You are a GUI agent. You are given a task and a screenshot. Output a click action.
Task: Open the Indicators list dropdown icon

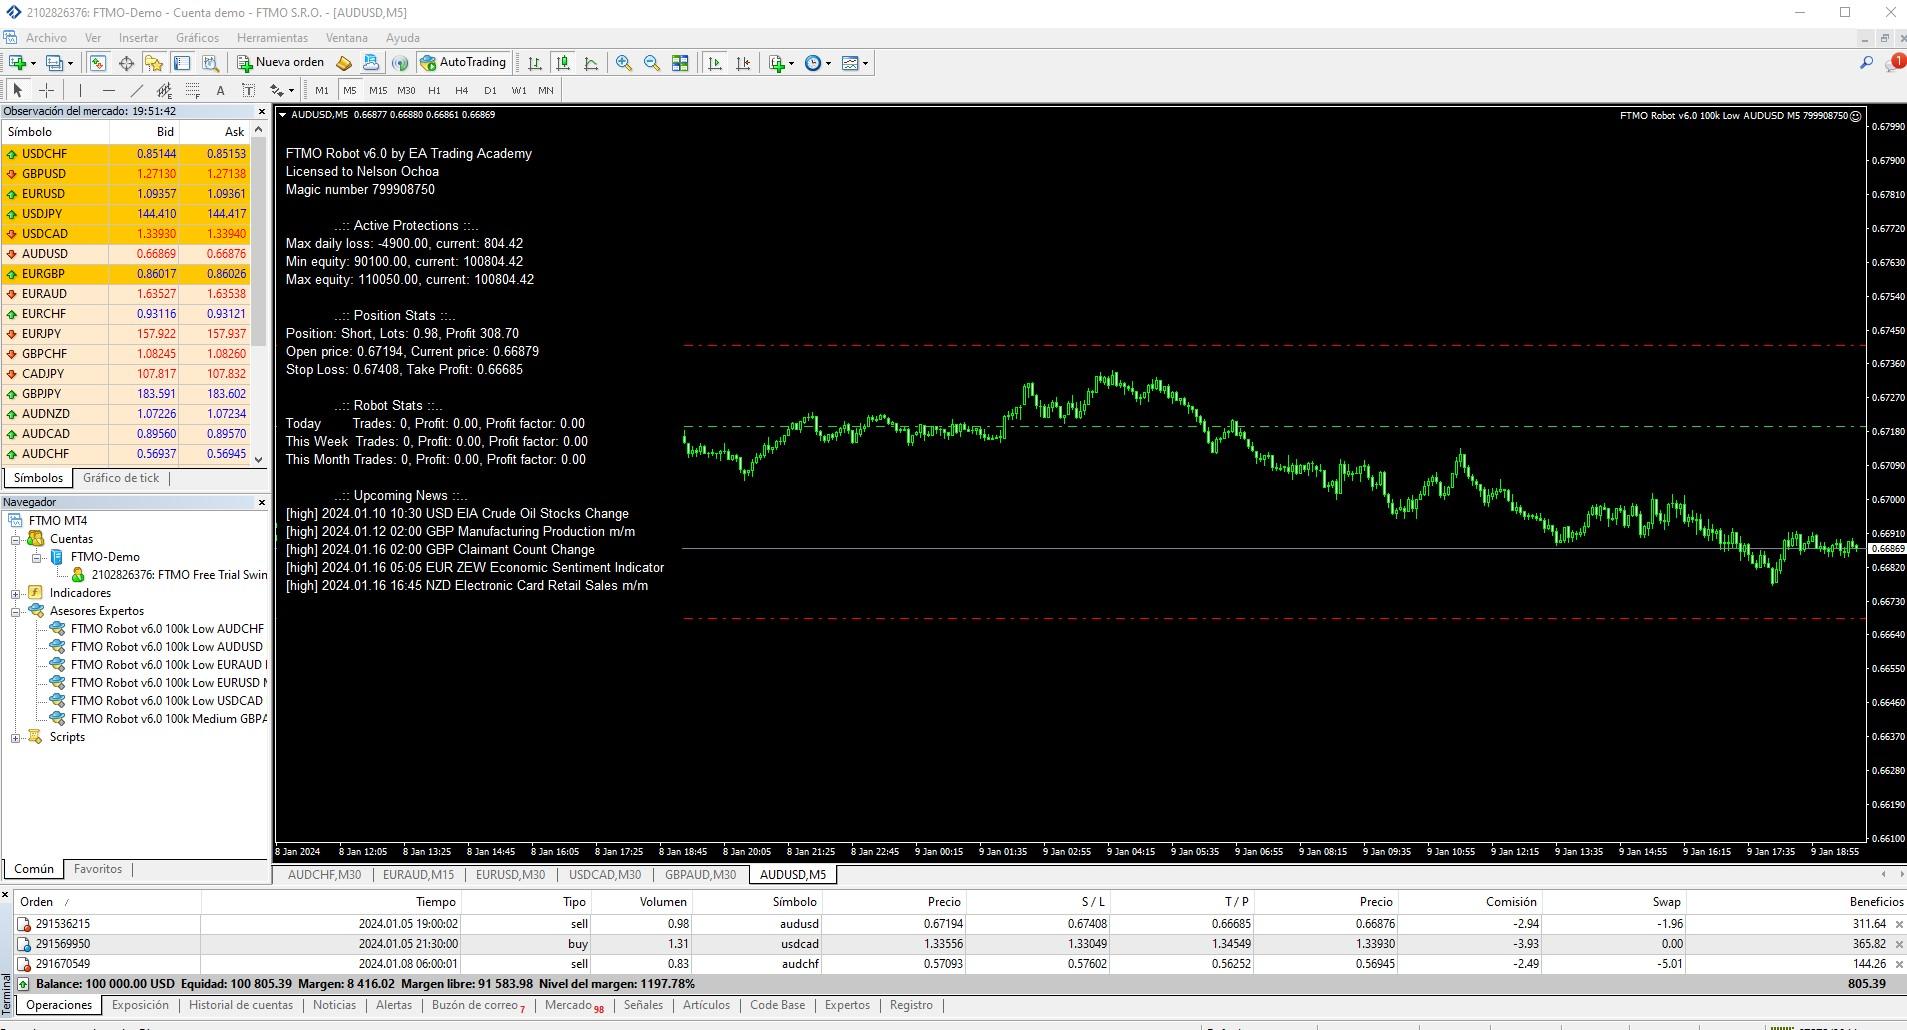click(x=781, y=63)
